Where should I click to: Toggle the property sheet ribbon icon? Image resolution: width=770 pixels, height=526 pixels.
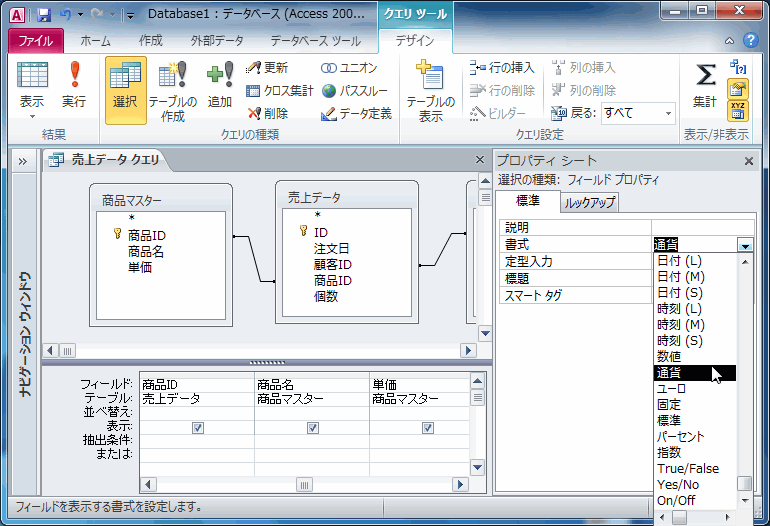(738, 89)
